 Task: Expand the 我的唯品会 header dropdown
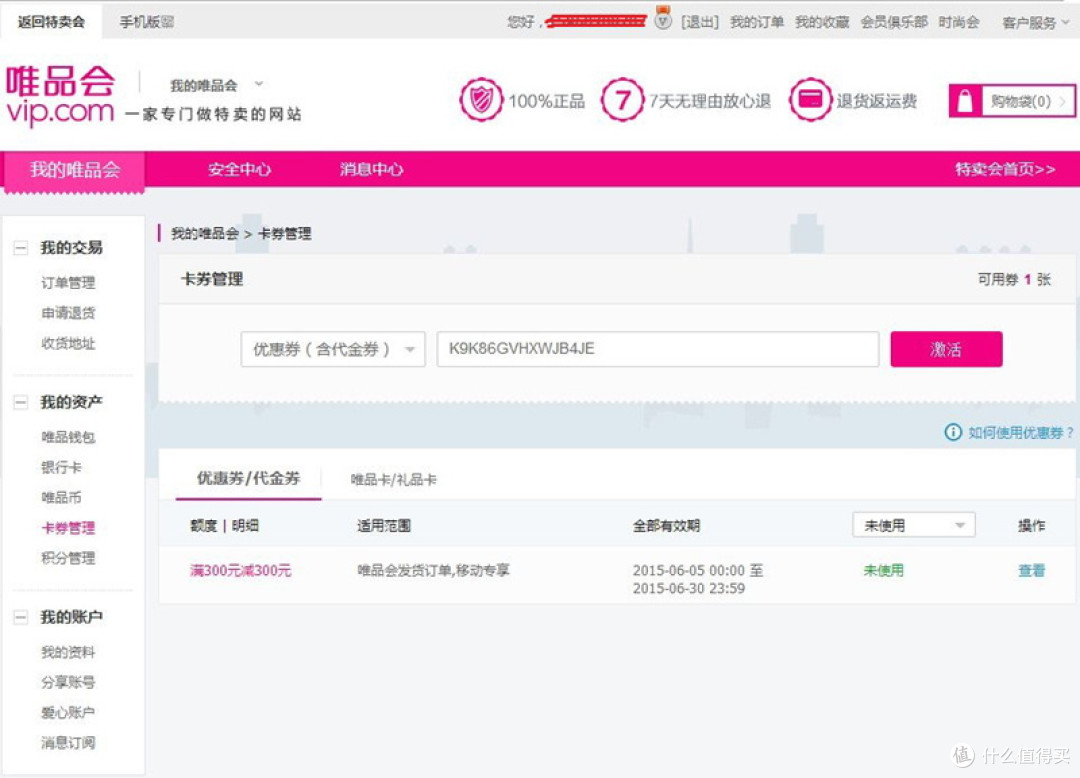pyautogui.click(x=217, y=85)
